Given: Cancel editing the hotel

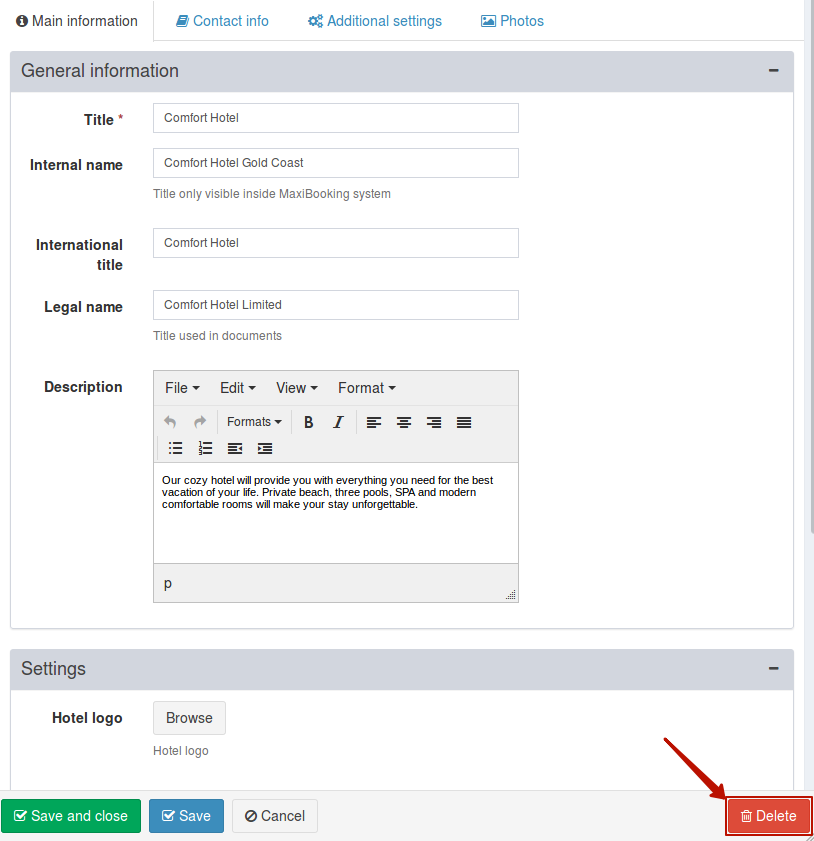Looking at the screenshot, I should (275, 816).
